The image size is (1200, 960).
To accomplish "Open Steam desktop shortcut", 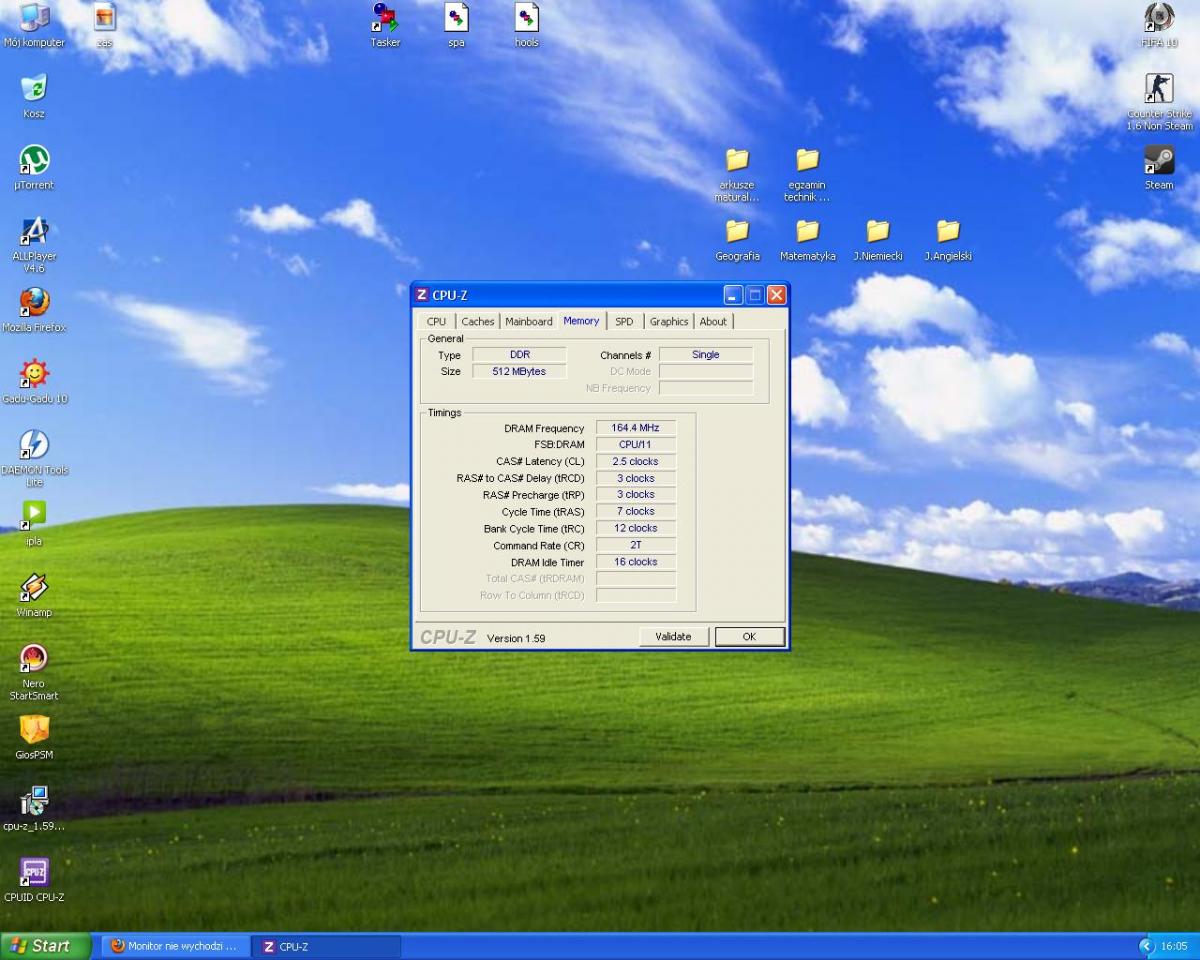I will click(x=1159, y=167).
